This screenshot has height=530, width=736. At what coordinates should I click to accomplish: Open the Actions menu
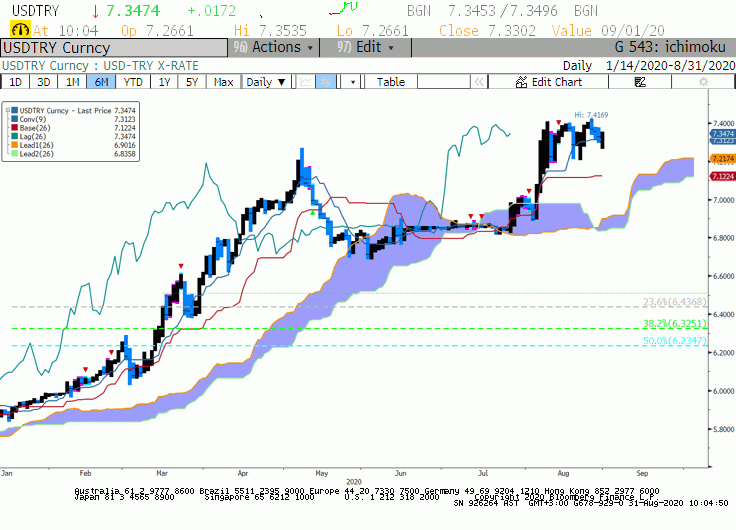pyautogui.click(x=274, y=47)
